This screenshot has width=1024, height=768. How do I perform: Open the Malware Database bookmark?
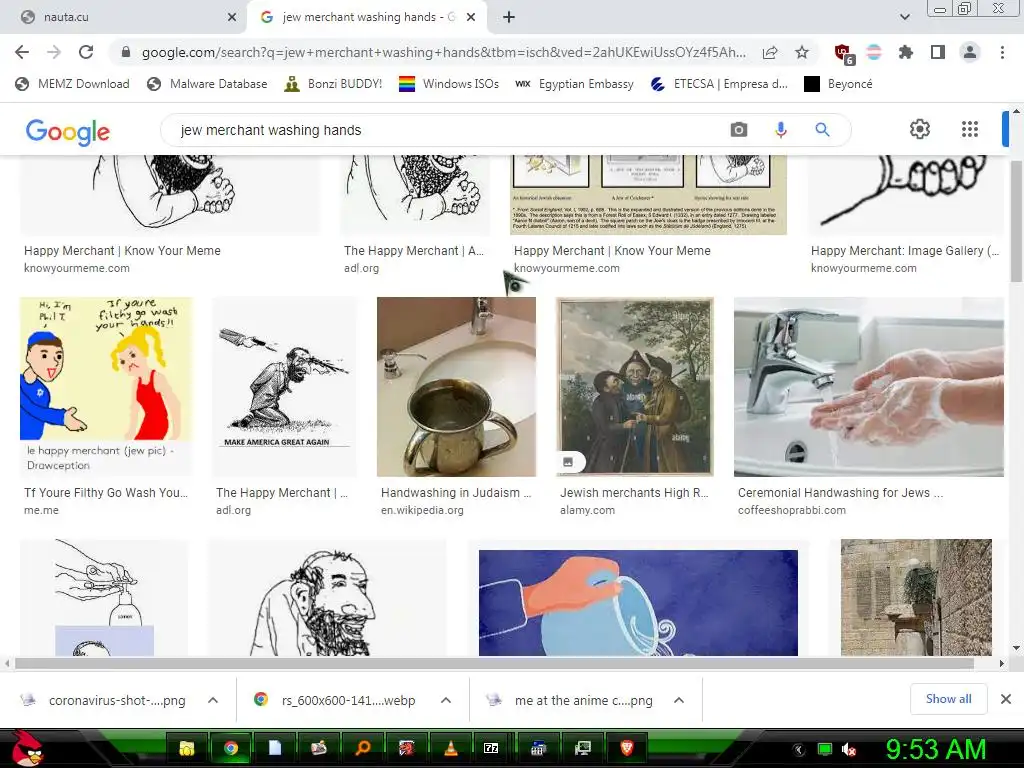[207, 84]
